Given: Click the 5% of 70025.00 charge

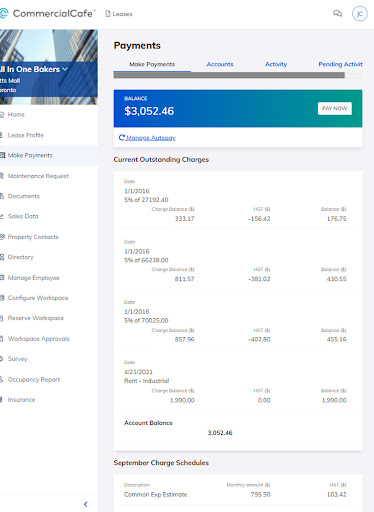Looking at the screenshot, I should tap(146, 320).
